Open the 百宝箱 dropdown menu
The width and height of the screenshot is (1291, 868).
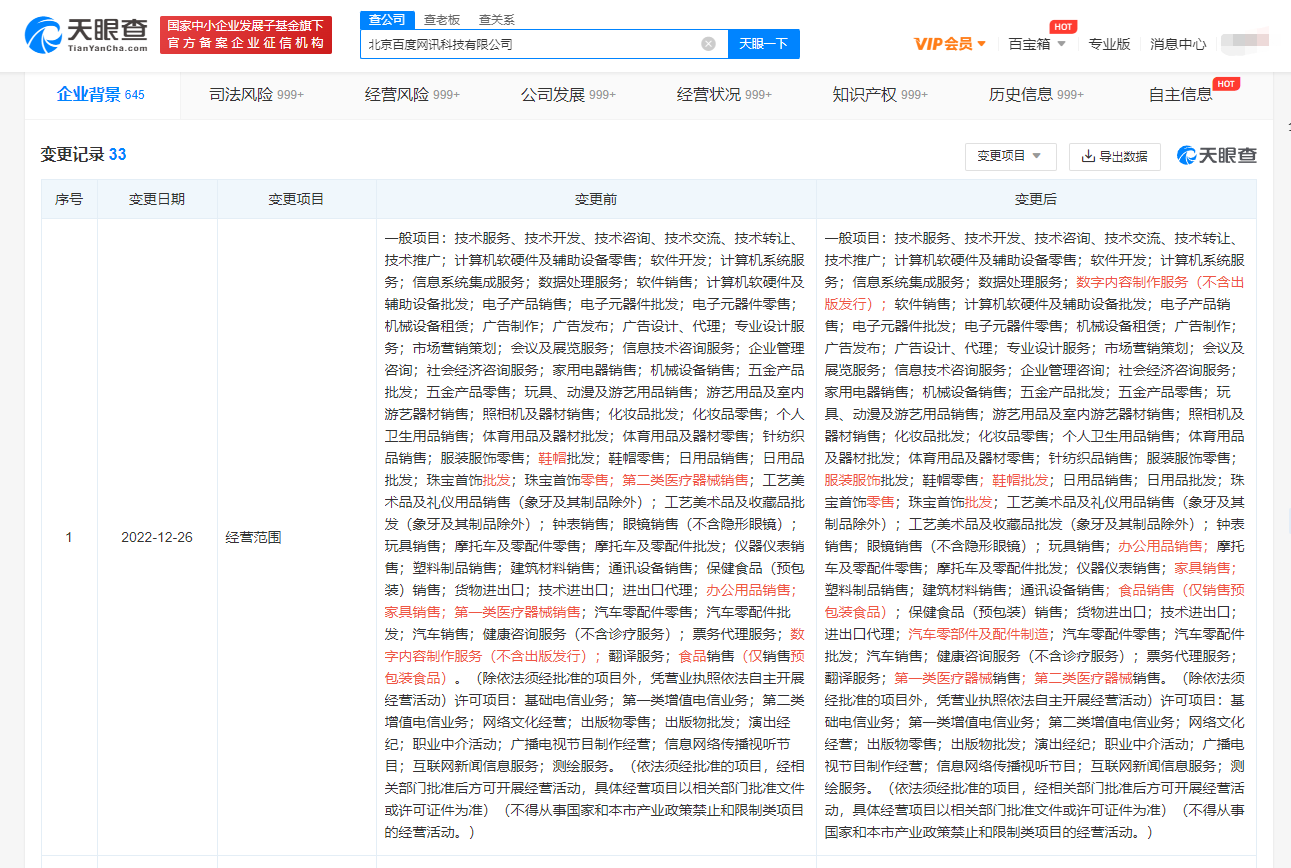pos(1037,44)
